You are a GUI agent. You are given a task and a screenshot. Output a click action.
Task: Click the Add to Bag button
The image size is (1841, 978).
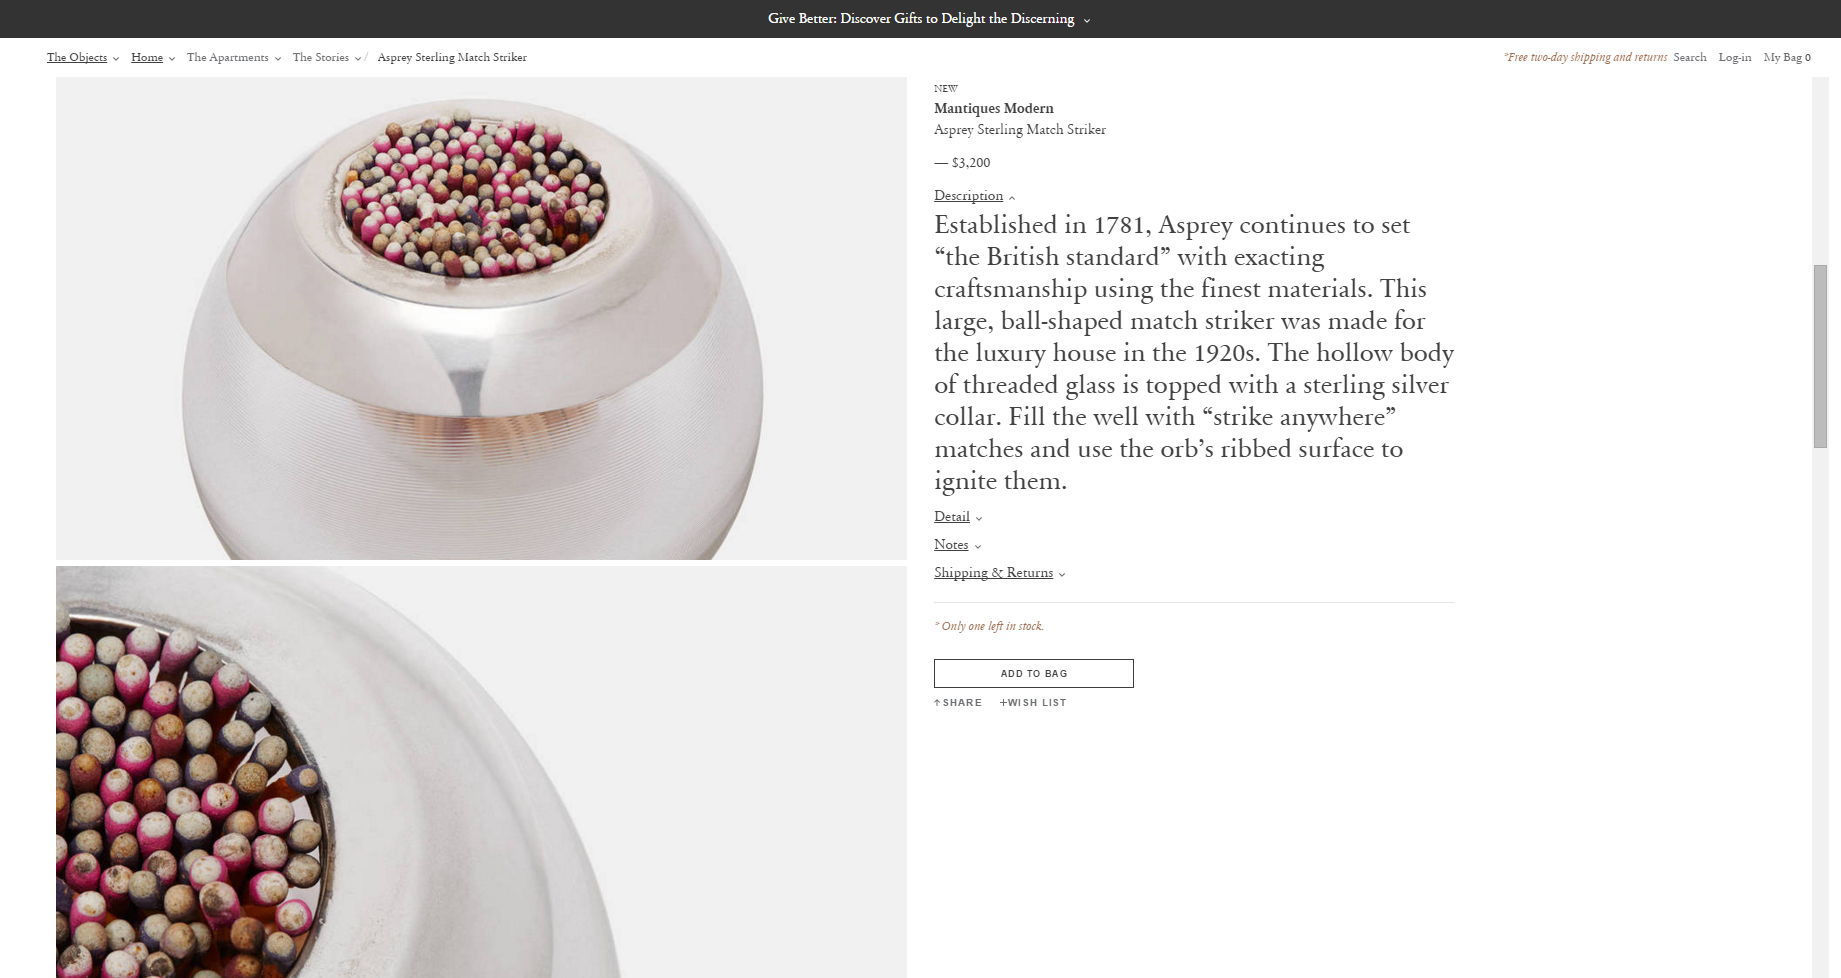[x=1033, y=673]
